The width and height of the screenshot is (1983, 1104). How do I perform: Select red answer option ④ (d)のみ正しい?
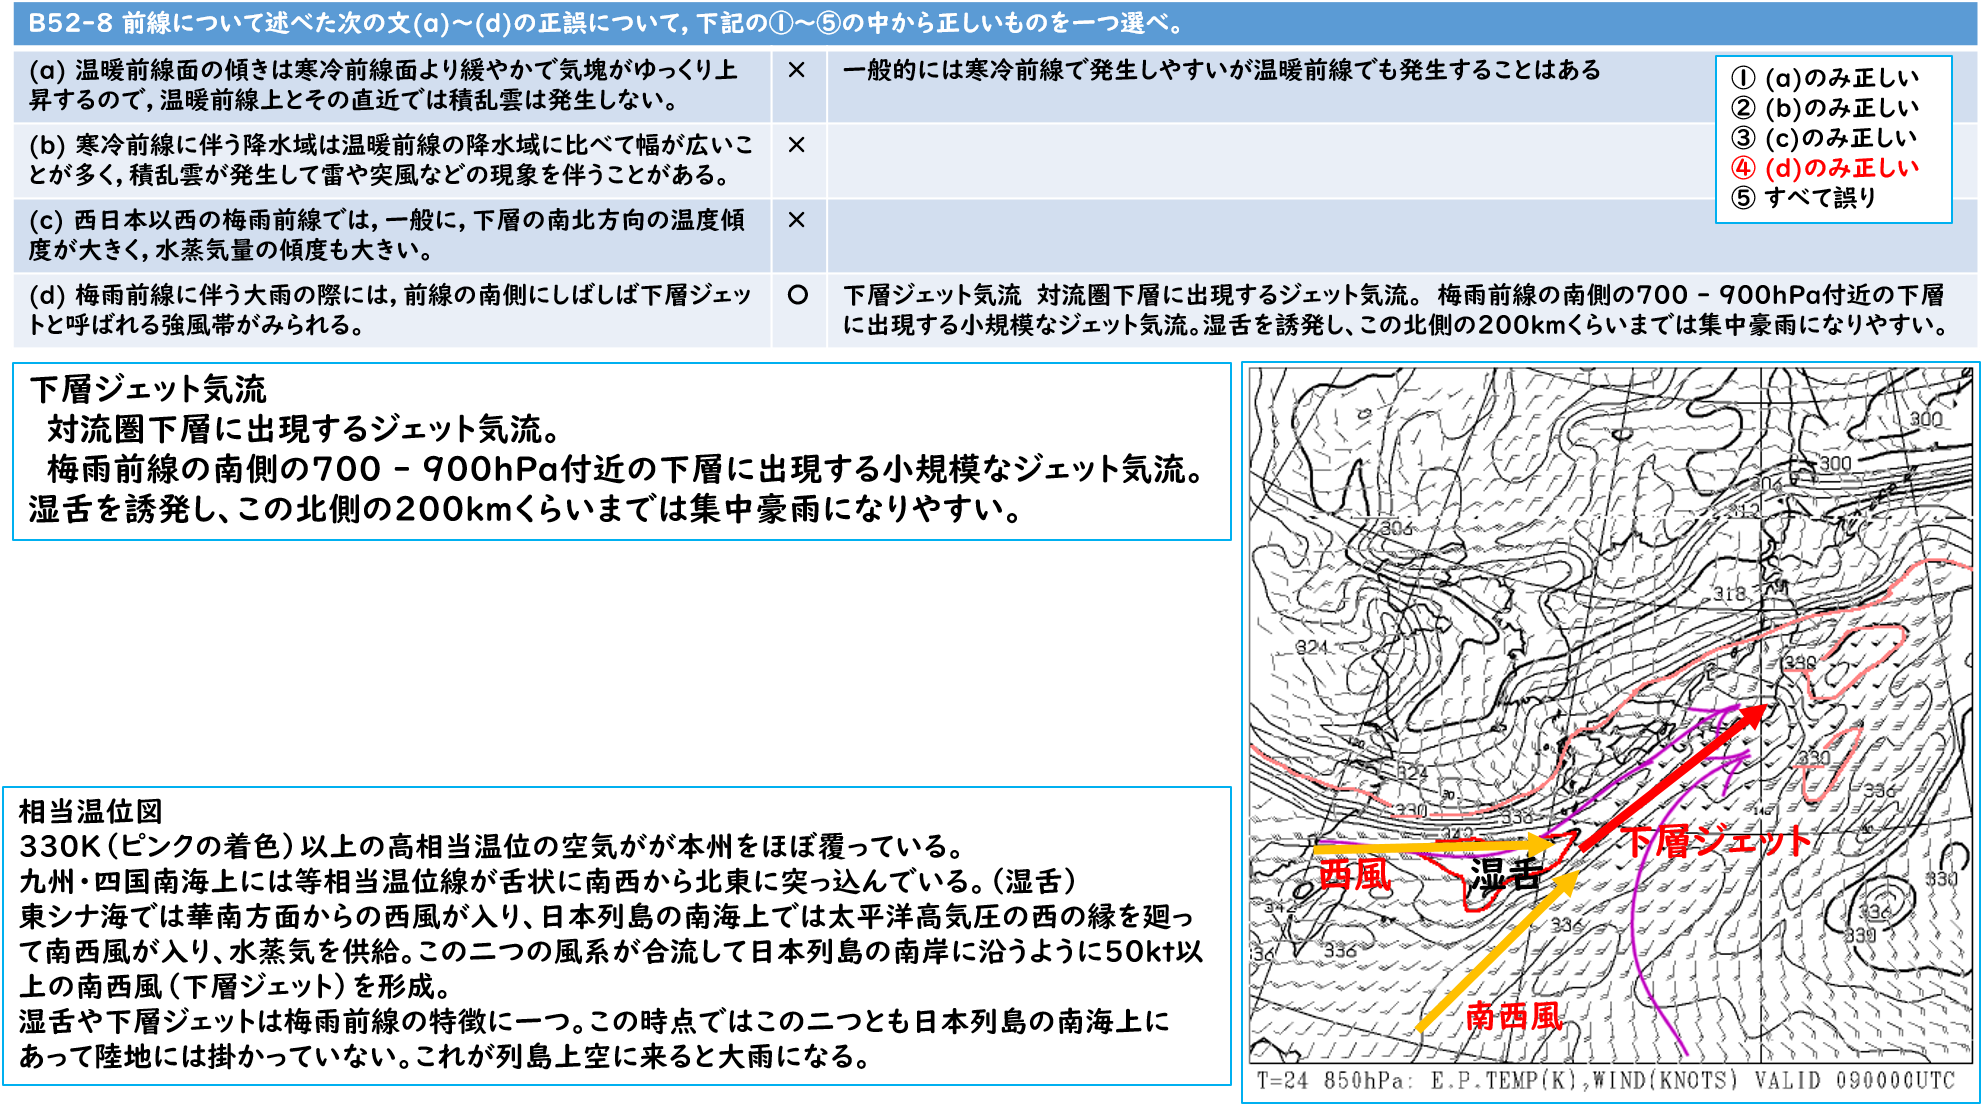pyautogui.click(x=1825, y=168)
